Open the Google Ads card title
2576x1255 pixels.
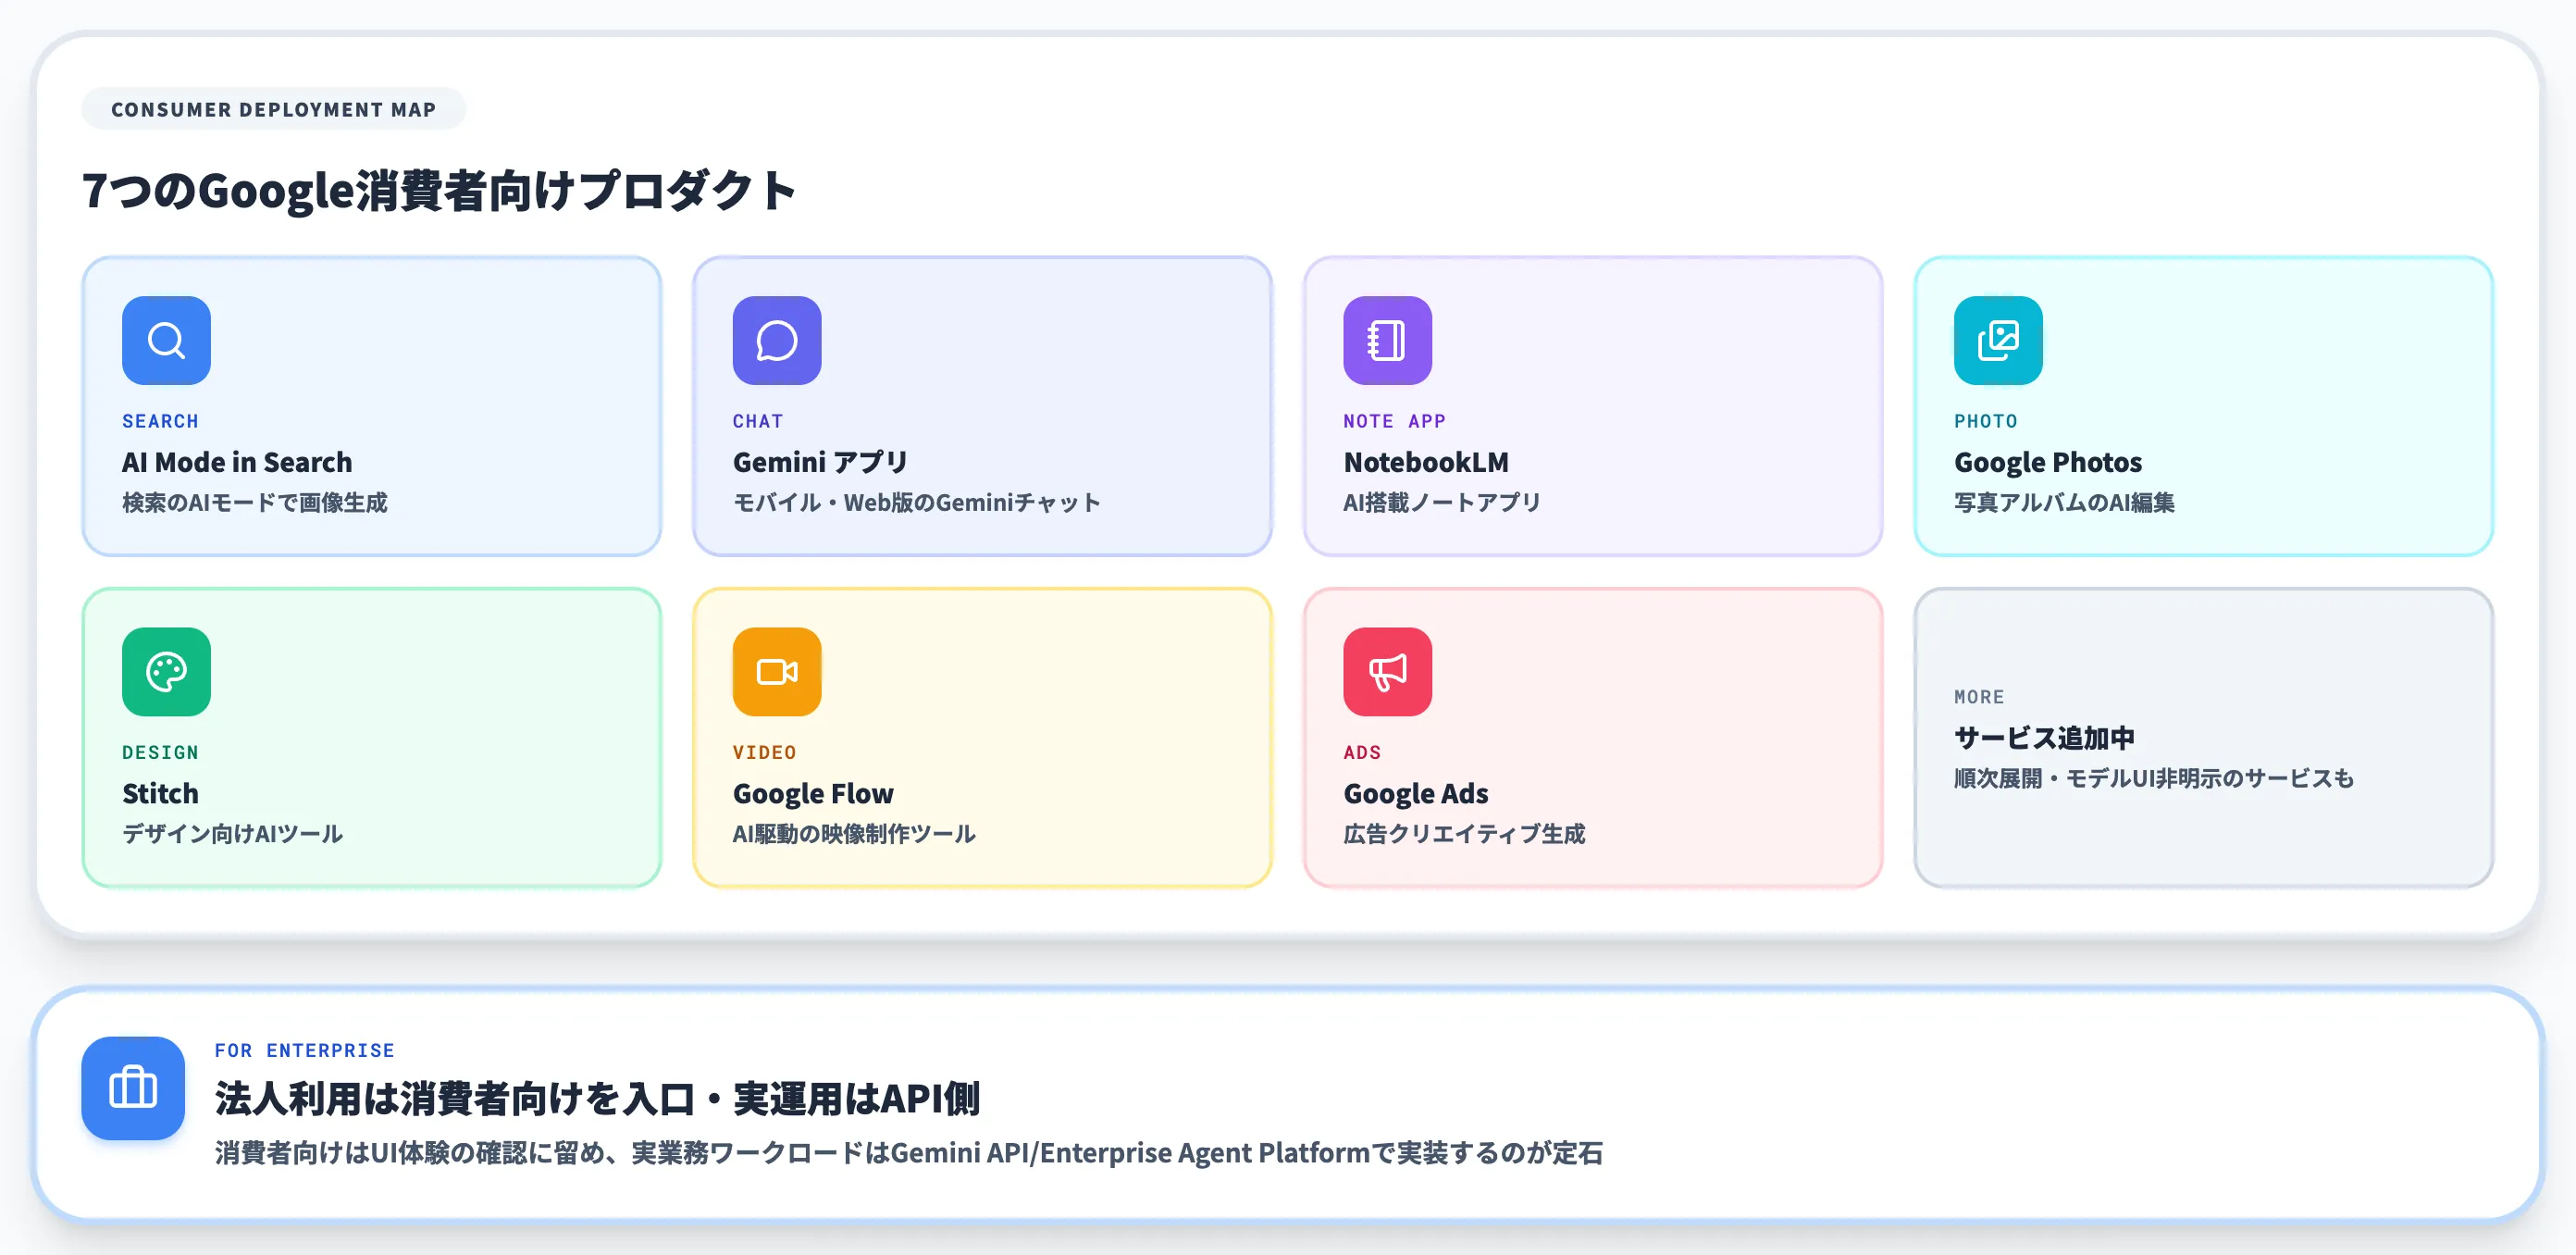1416,793
